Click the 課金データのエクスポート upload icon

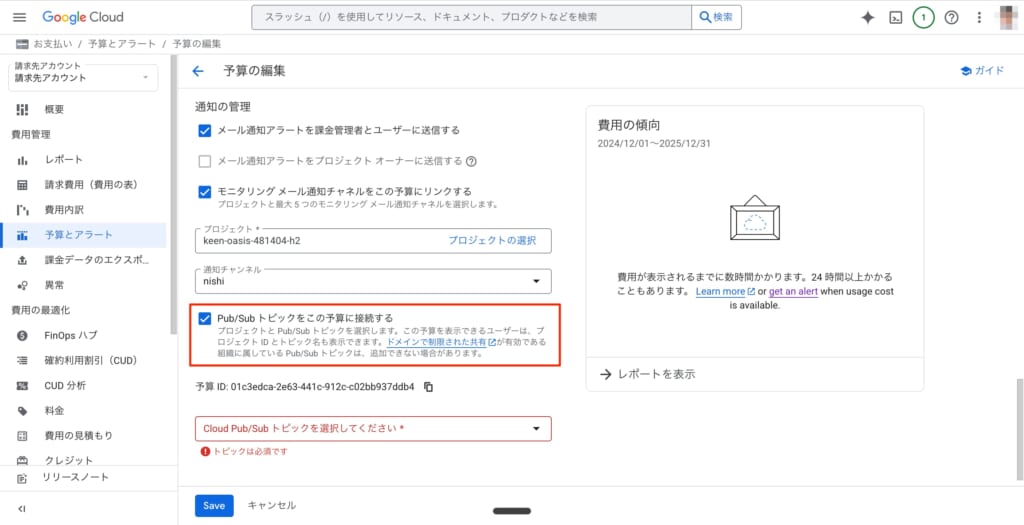[22, 261]
